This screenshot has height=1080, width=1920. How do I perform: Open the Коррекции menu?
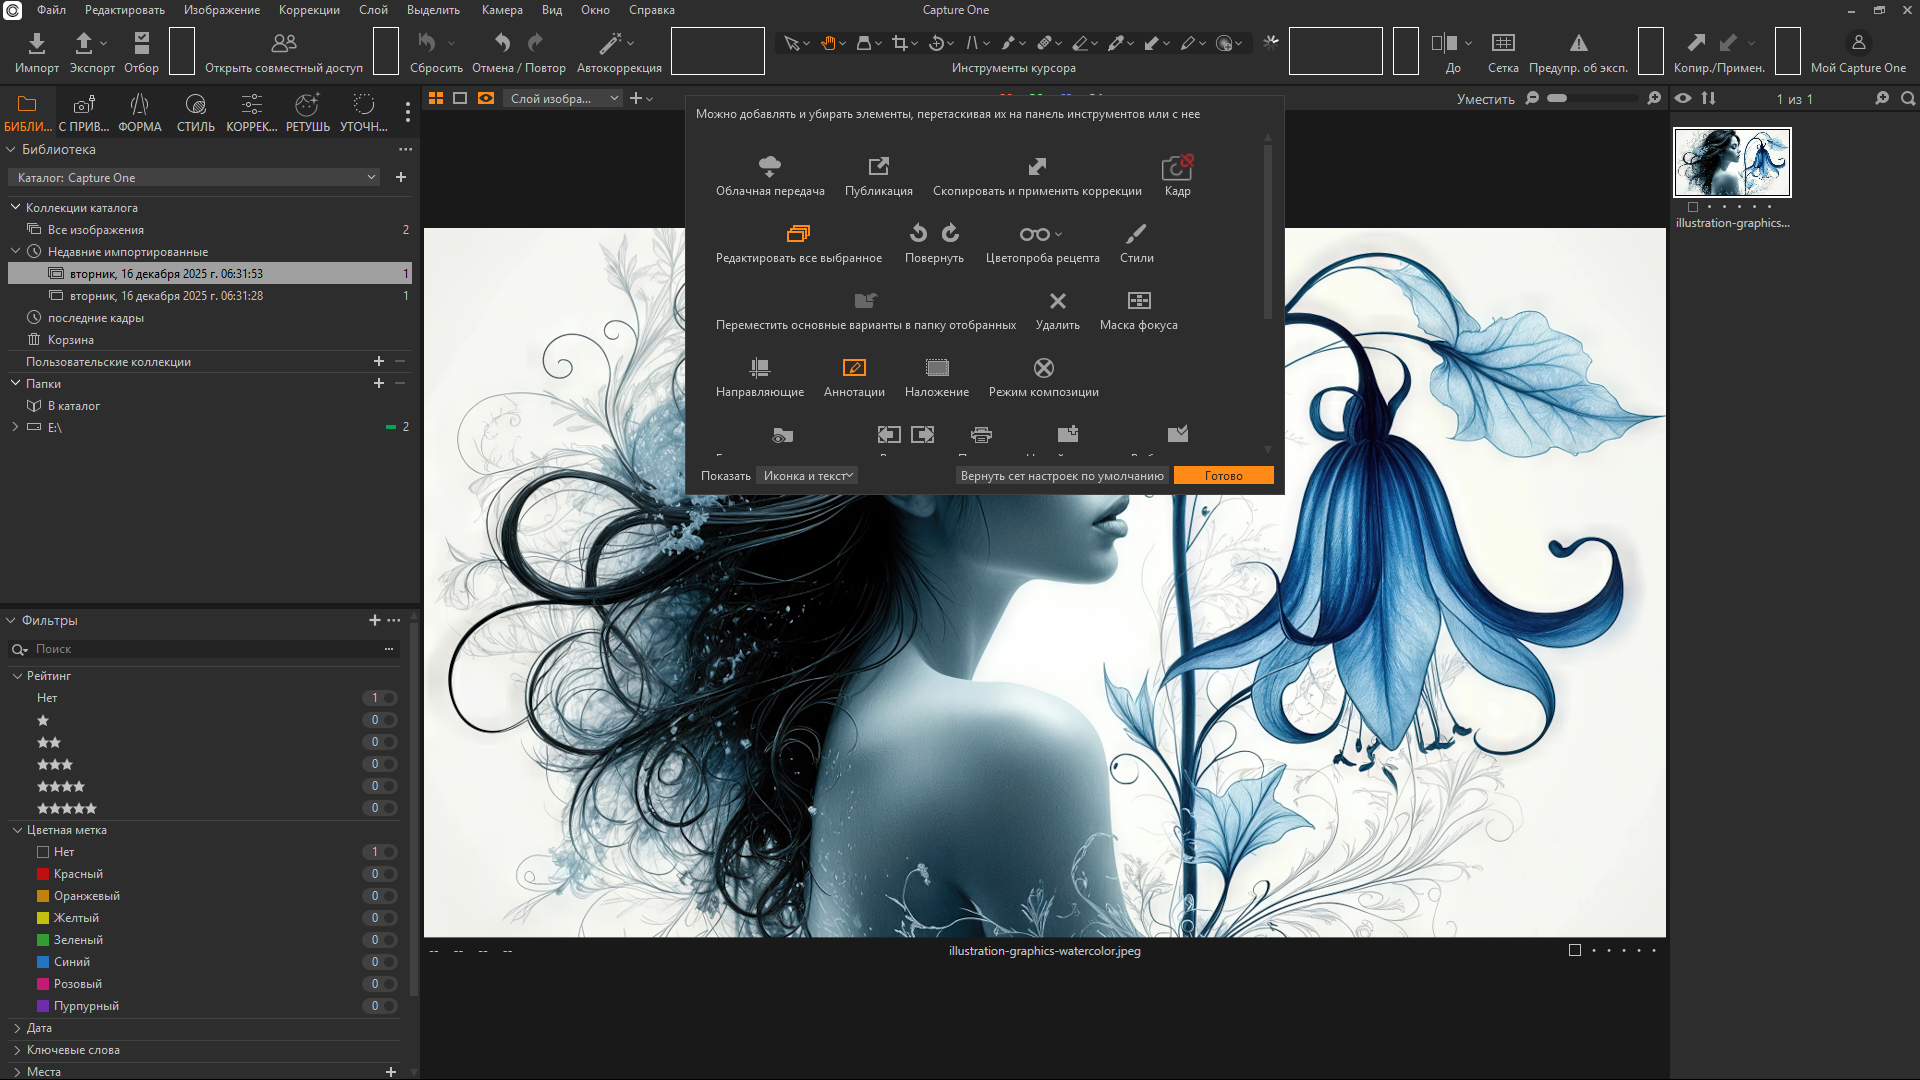click(x=309, y=10)
